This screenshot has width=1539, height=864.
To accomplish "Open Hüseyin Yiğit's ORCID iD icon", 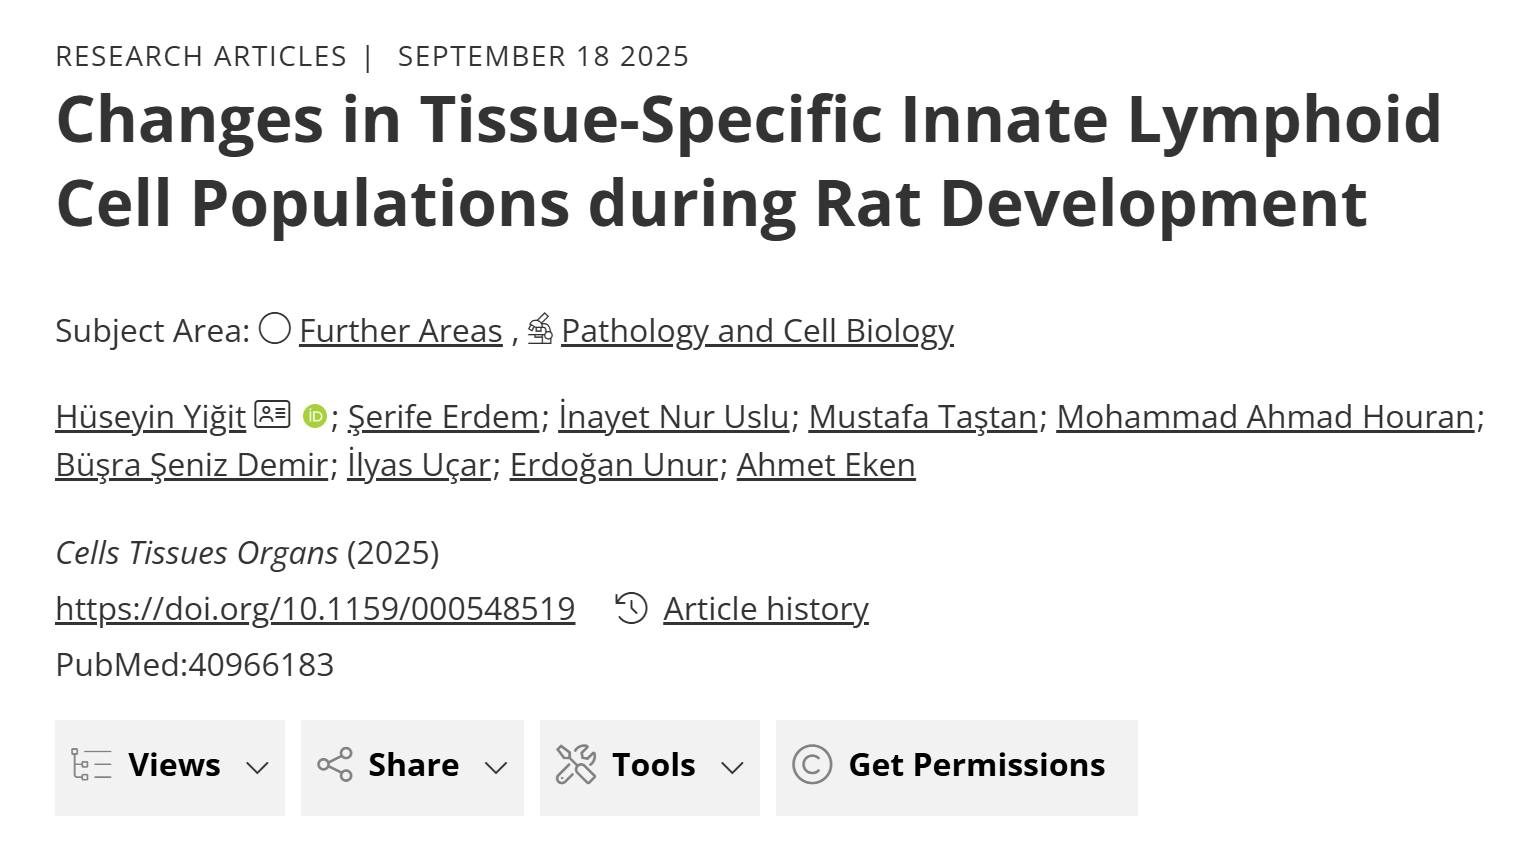I will coord(315,416).
